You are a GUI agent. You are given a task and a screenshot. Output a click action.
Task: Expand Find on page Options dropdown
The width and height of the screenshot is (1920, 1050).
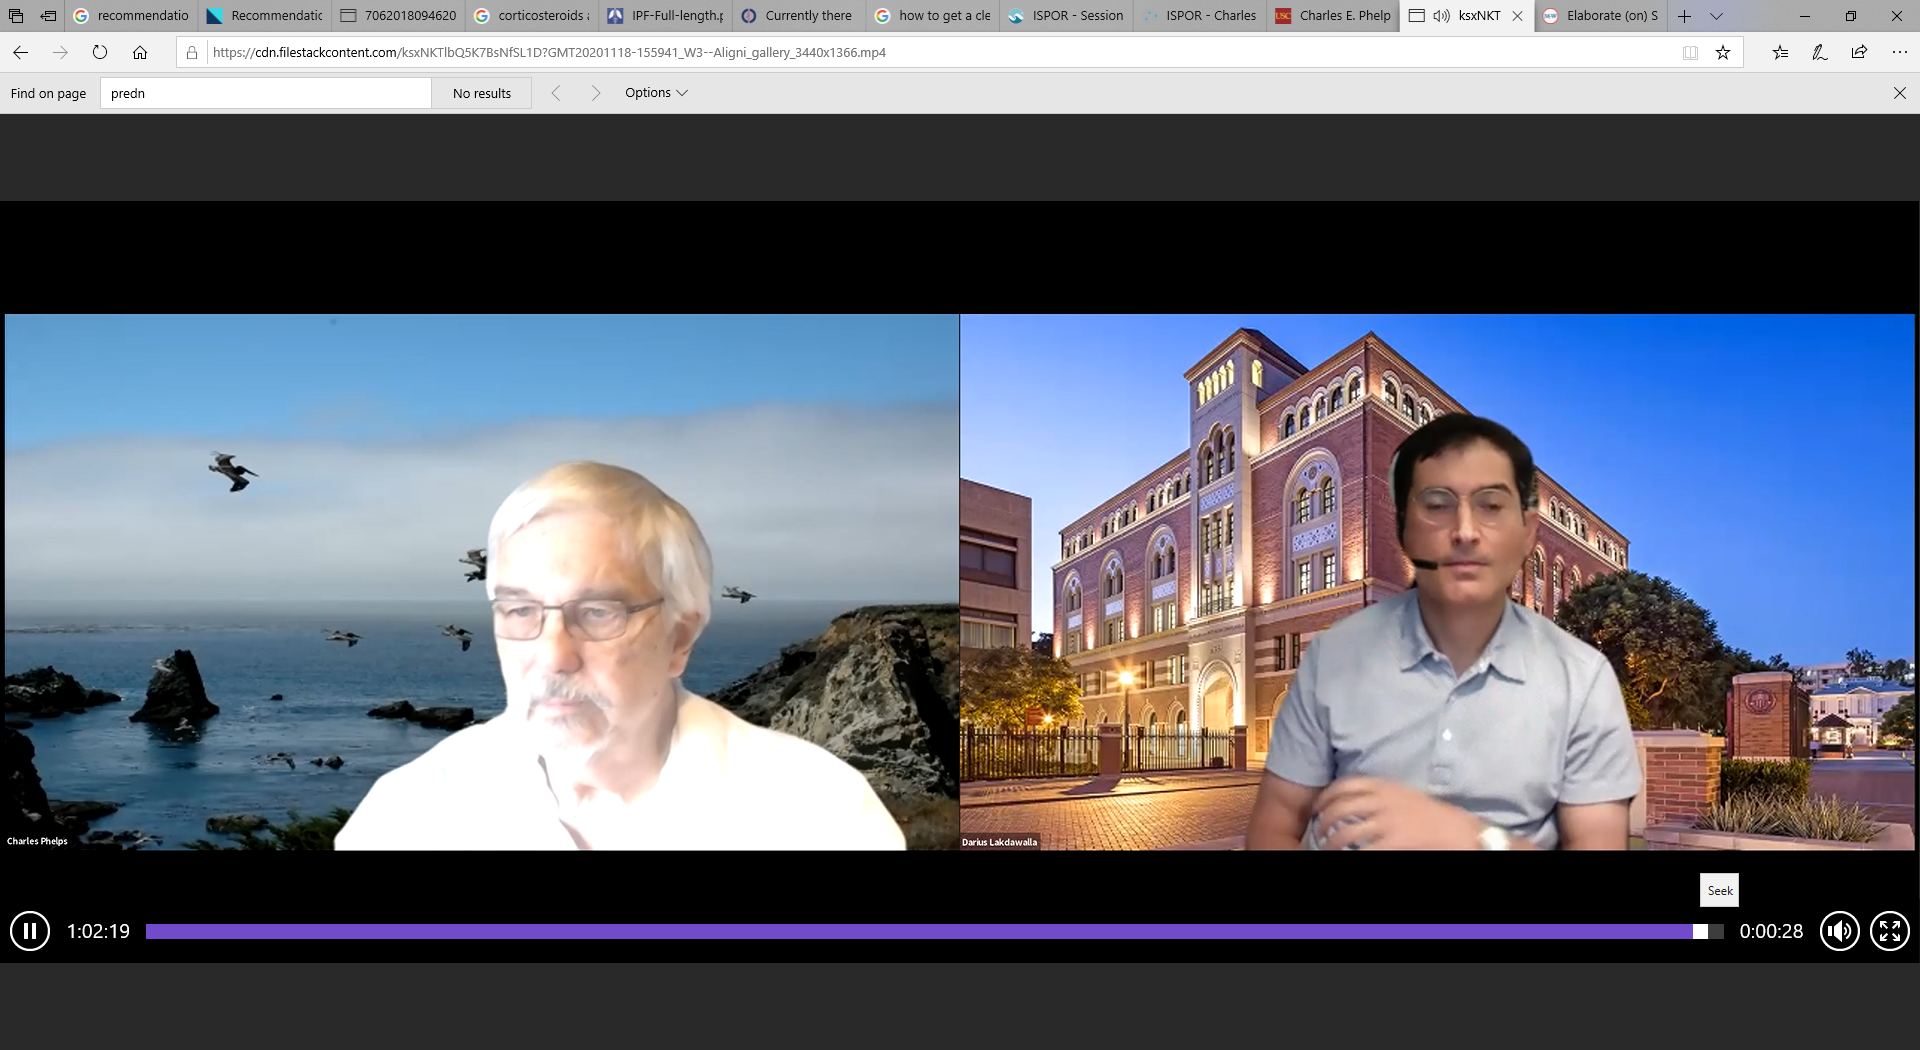656,93
